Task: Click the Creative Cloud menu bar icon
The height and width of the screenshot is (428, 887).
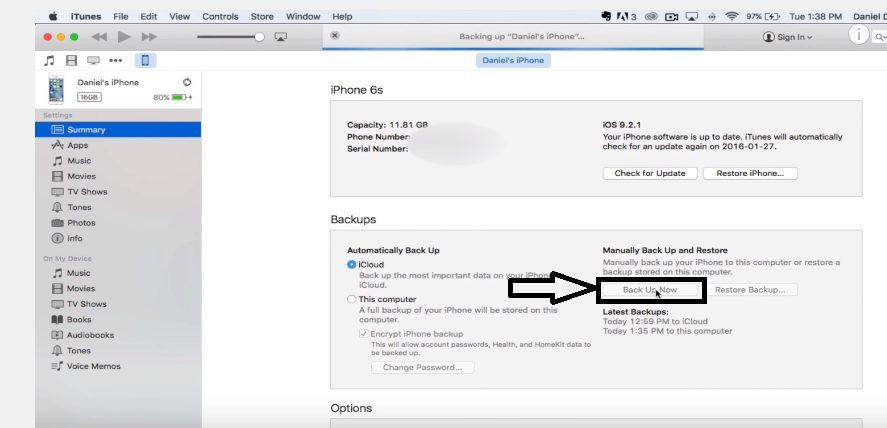Action: point(652,16)
